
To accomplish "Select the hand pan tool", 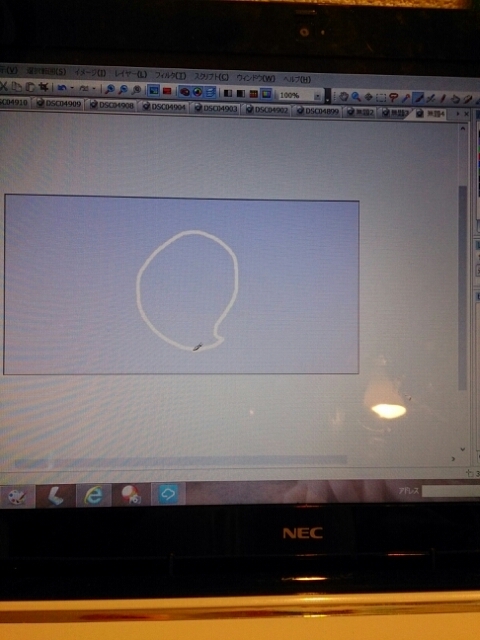I will 344,96.
